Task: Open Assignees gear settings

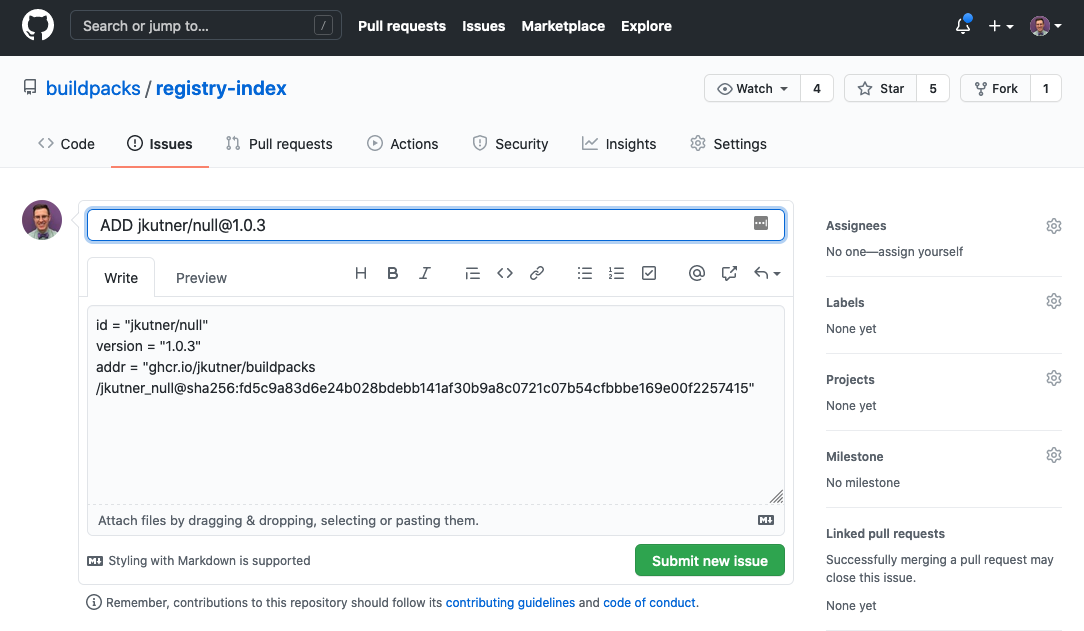Action: point(1054,226)
